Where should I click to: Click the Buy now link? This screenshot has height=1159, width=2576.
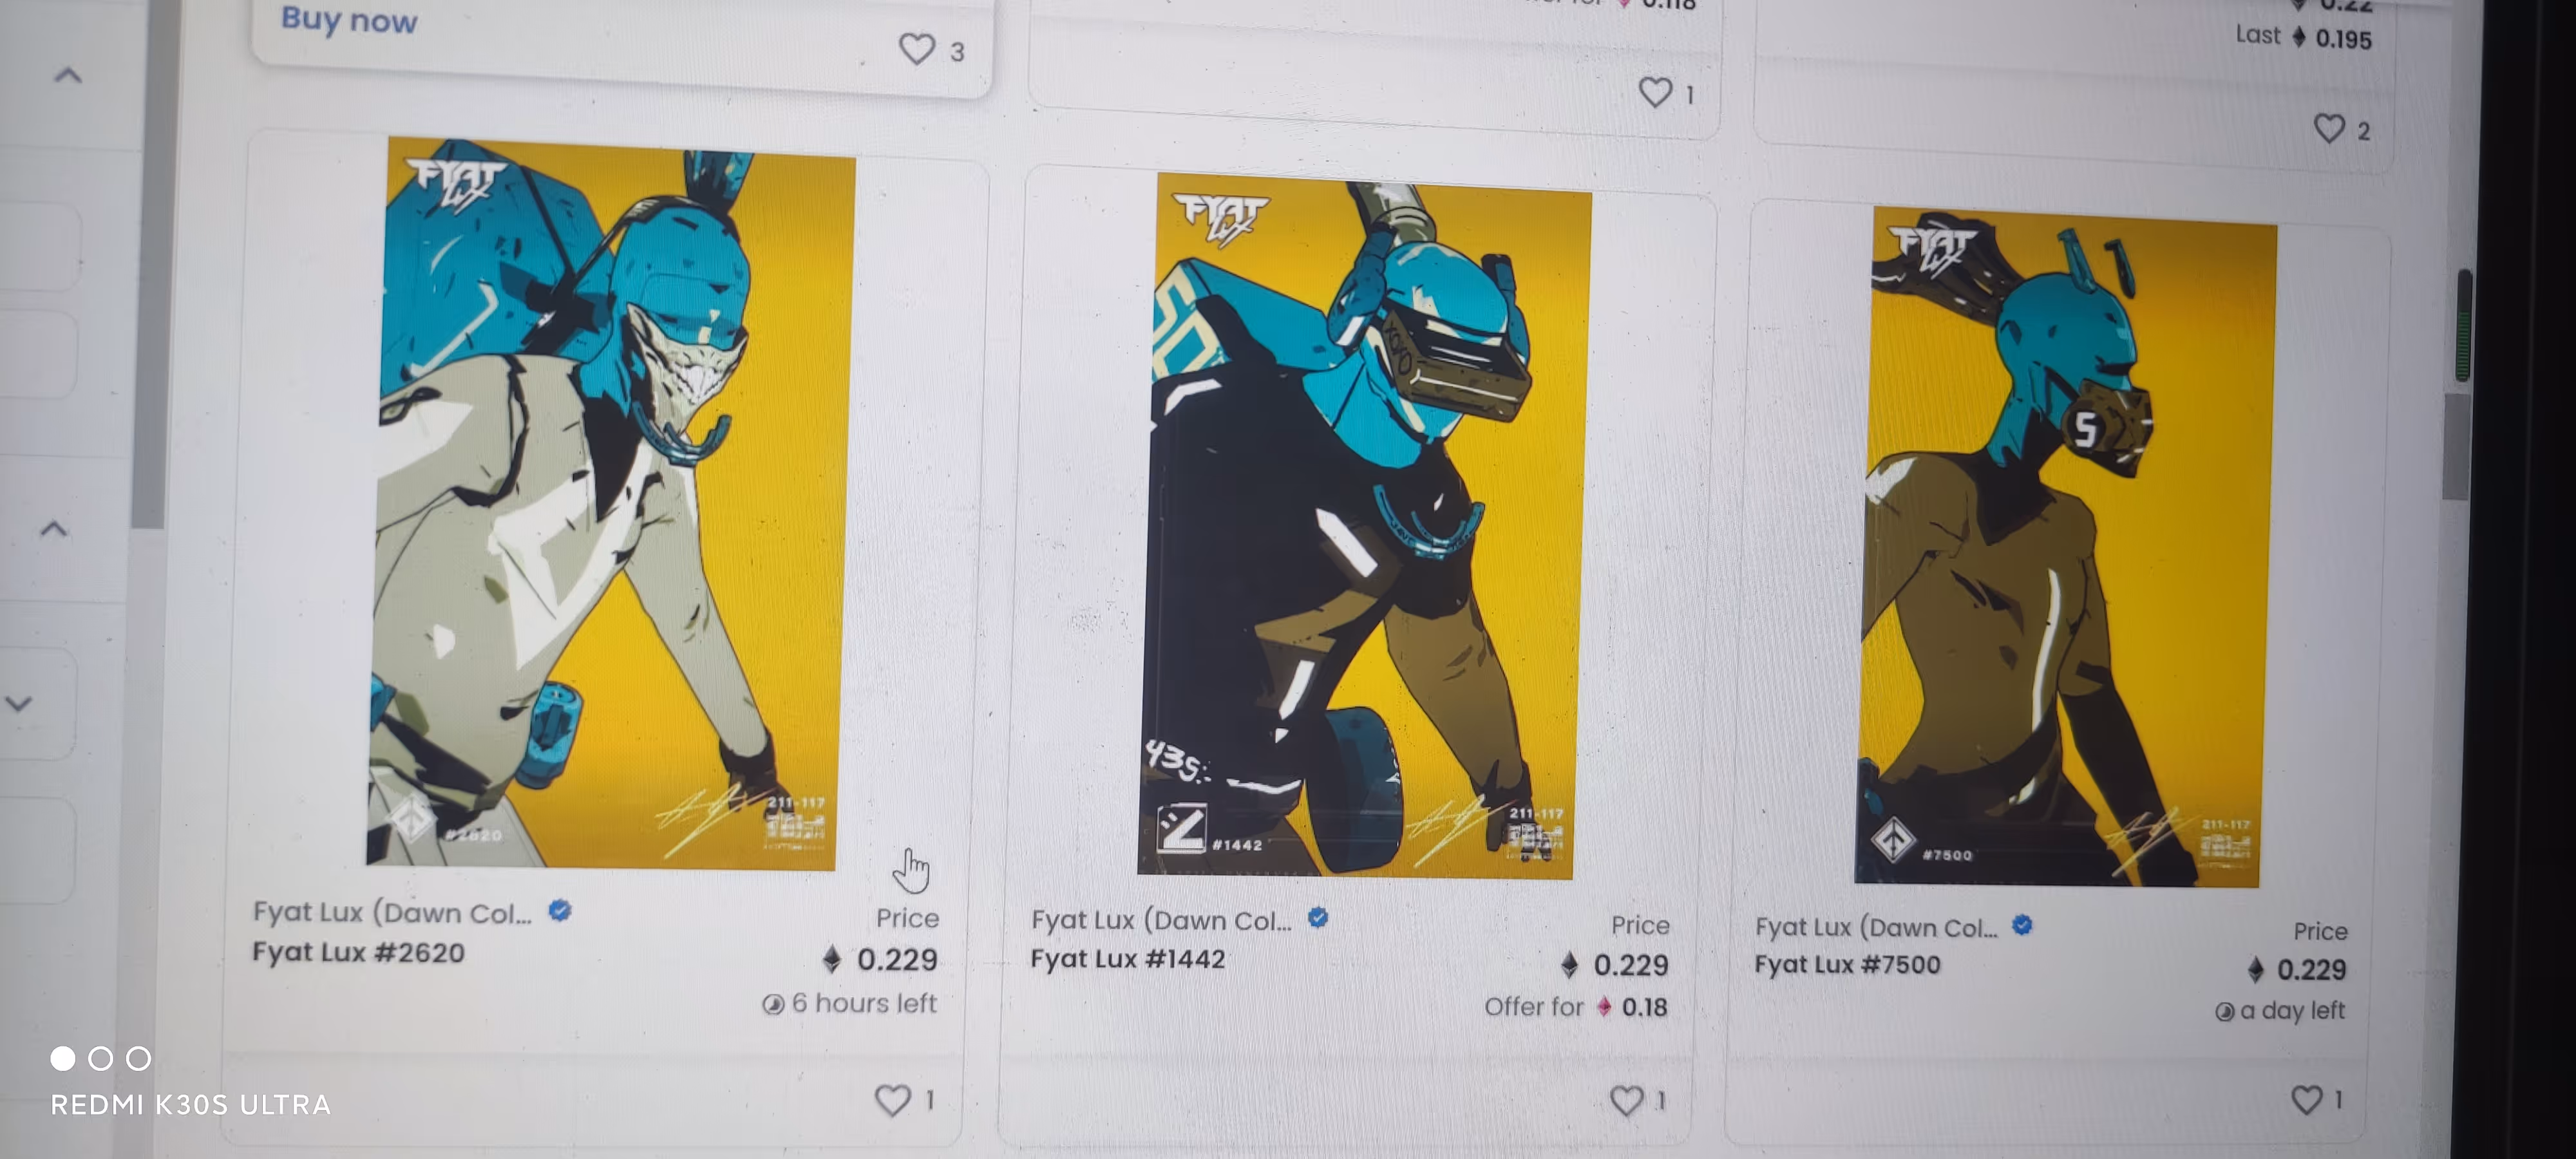pos(348,20)
